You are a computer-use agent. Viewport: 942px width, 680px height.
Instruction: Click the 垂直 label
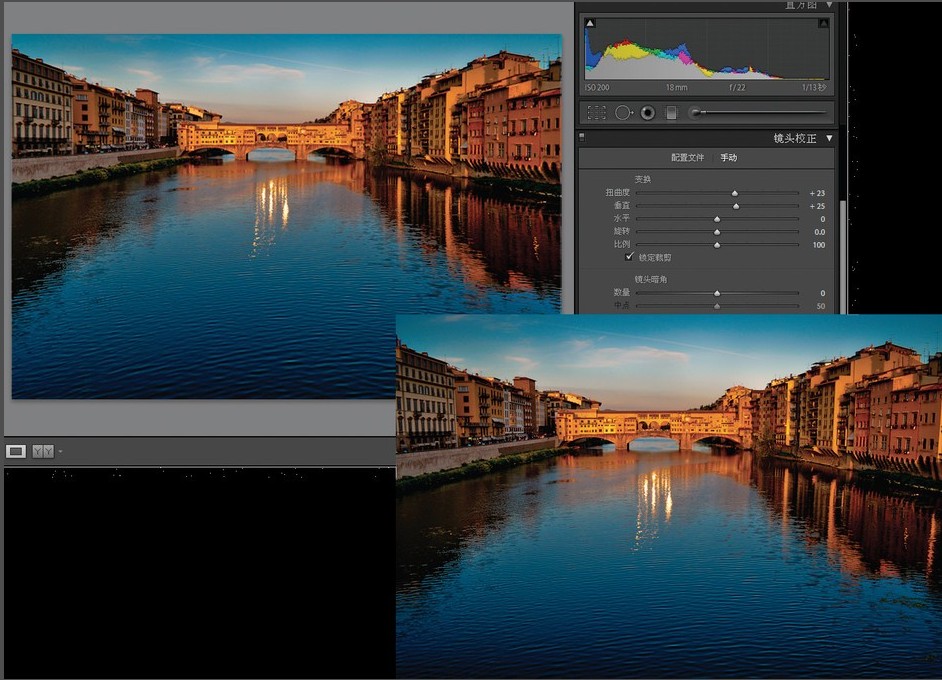(622, 205)
